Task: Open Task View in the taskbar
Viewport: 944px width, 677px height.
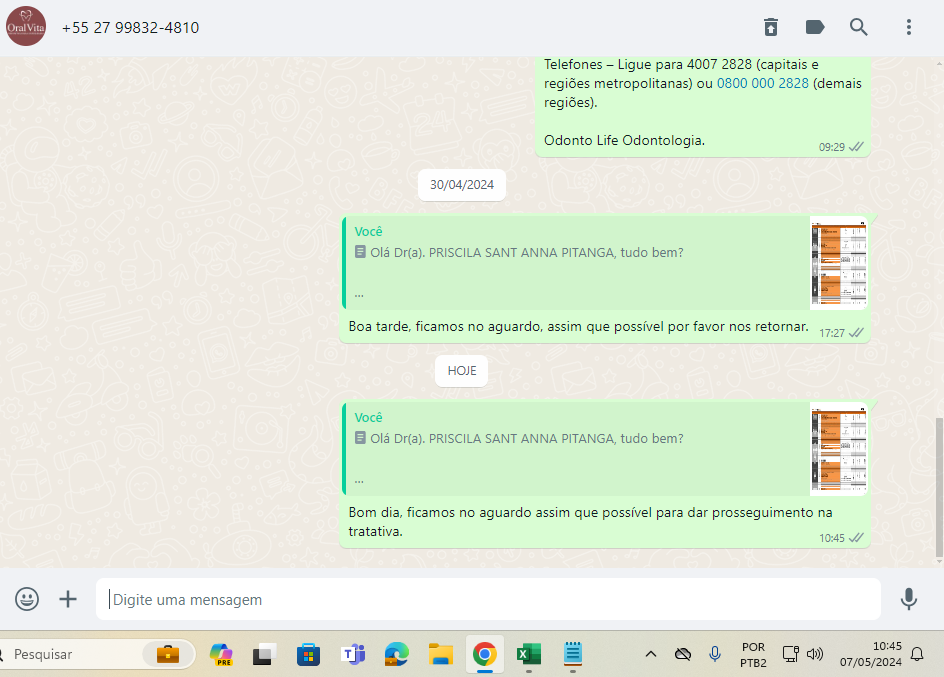Action: pos(264,654)
